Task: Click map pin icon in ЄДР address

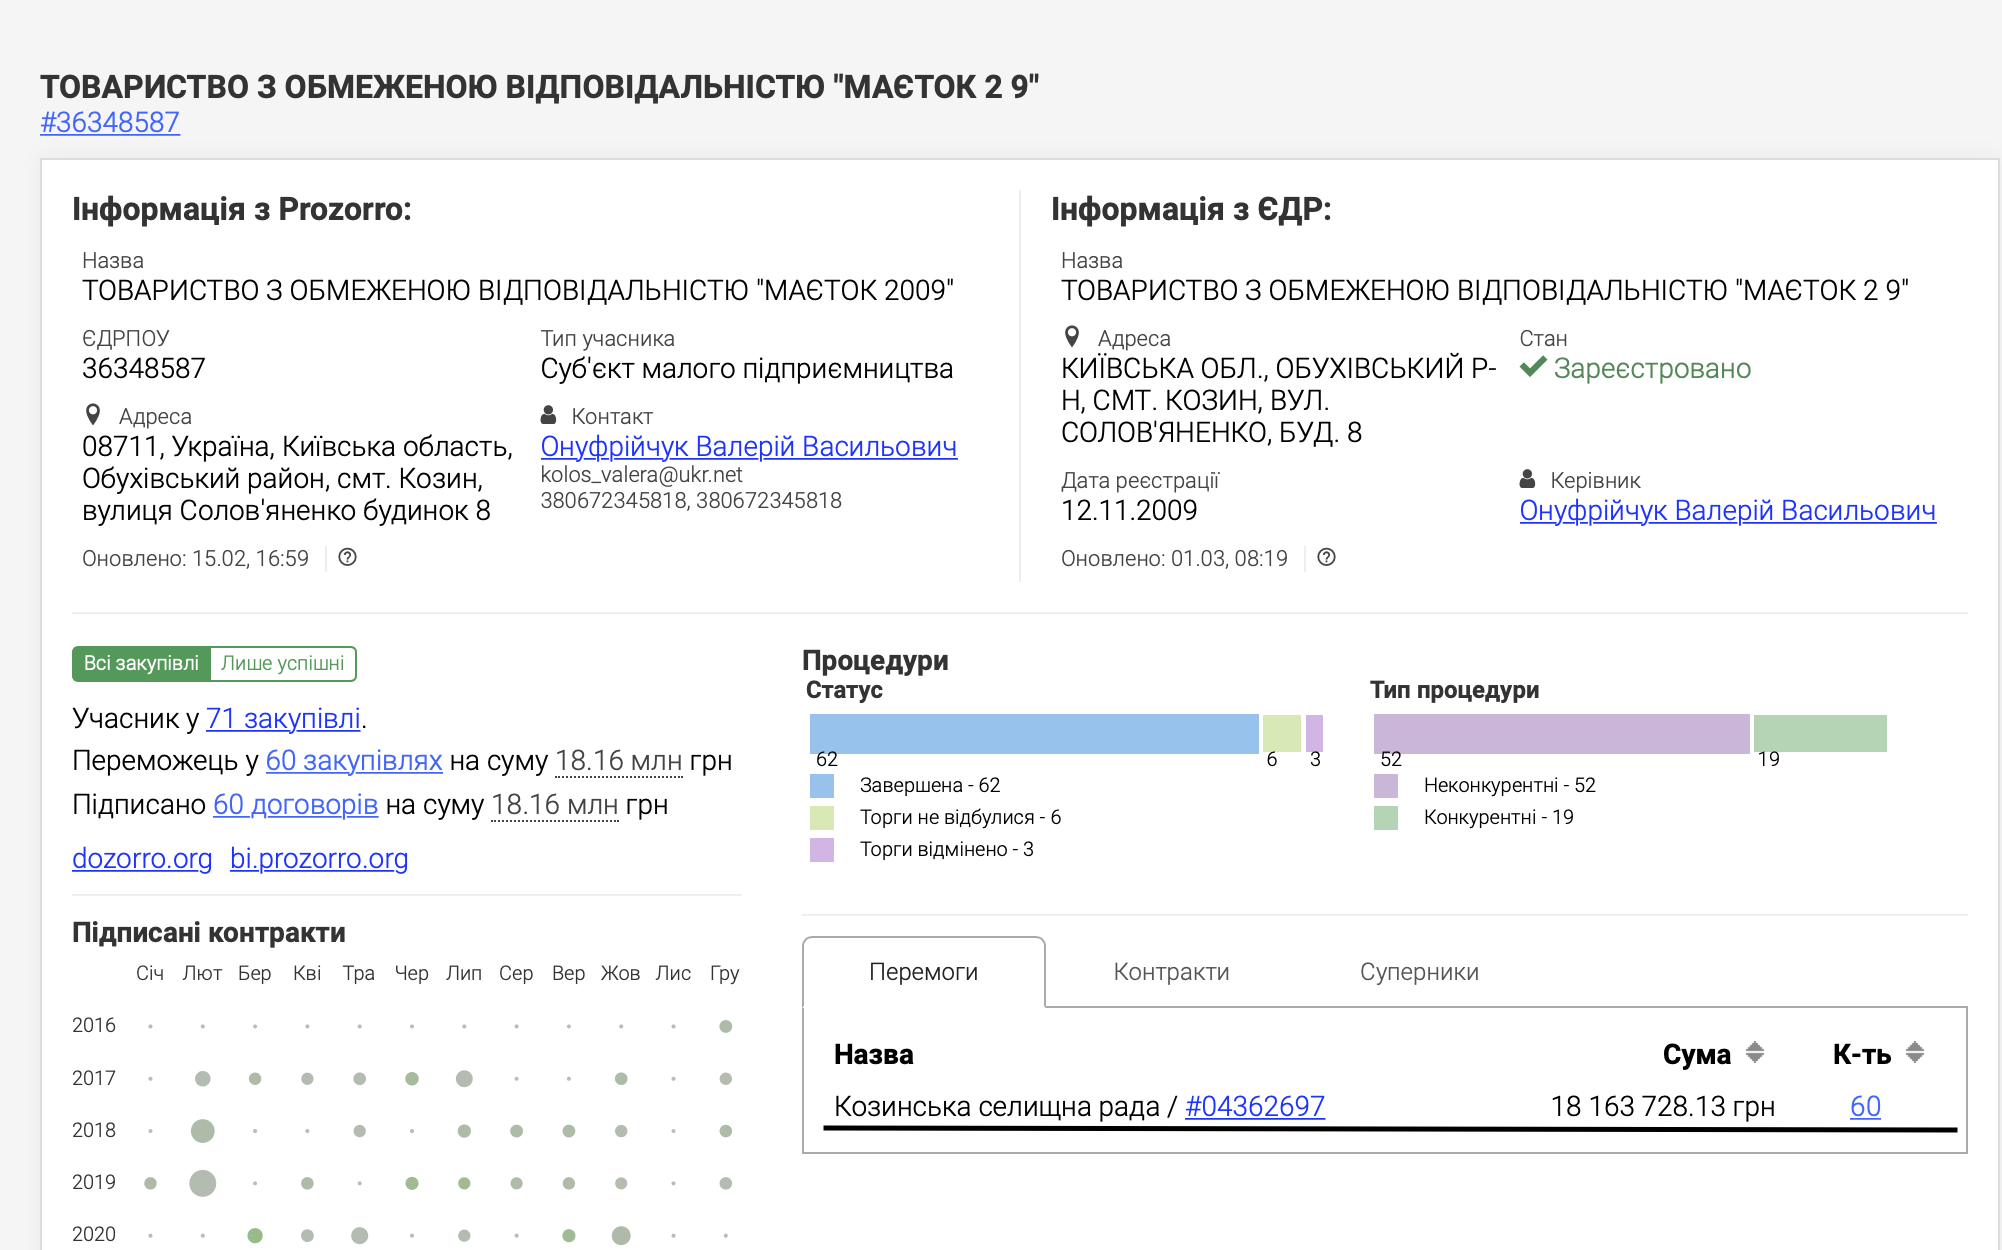Action: point(1072,336)
